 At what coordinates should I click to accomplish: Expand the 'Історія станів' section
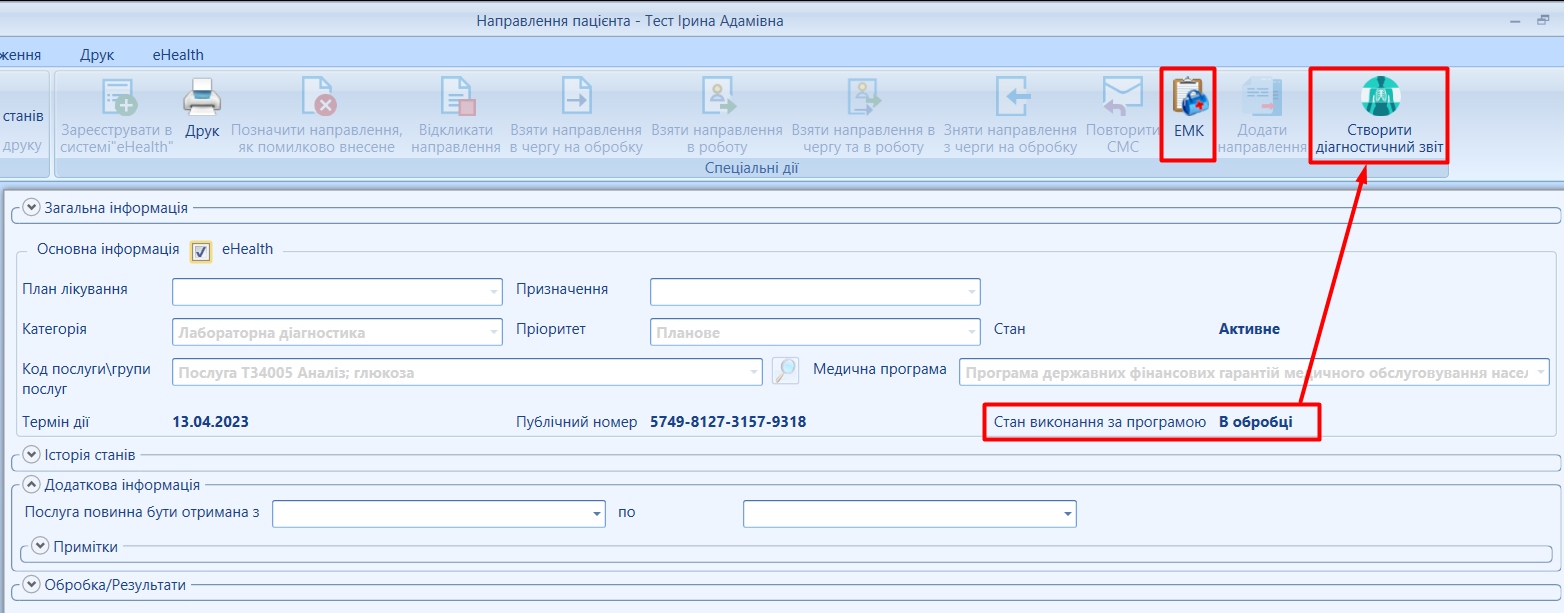coord(31,454)
